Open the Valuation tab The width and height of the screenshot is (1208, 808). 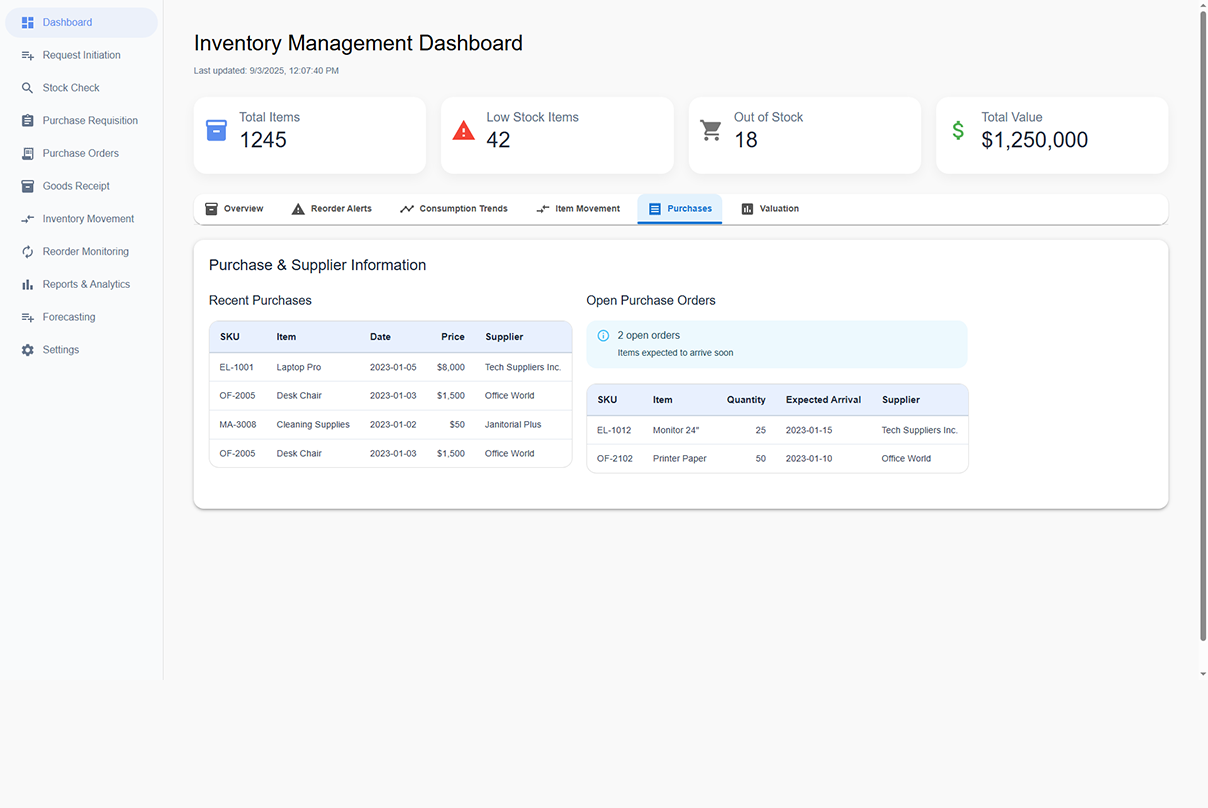[770, 209]
